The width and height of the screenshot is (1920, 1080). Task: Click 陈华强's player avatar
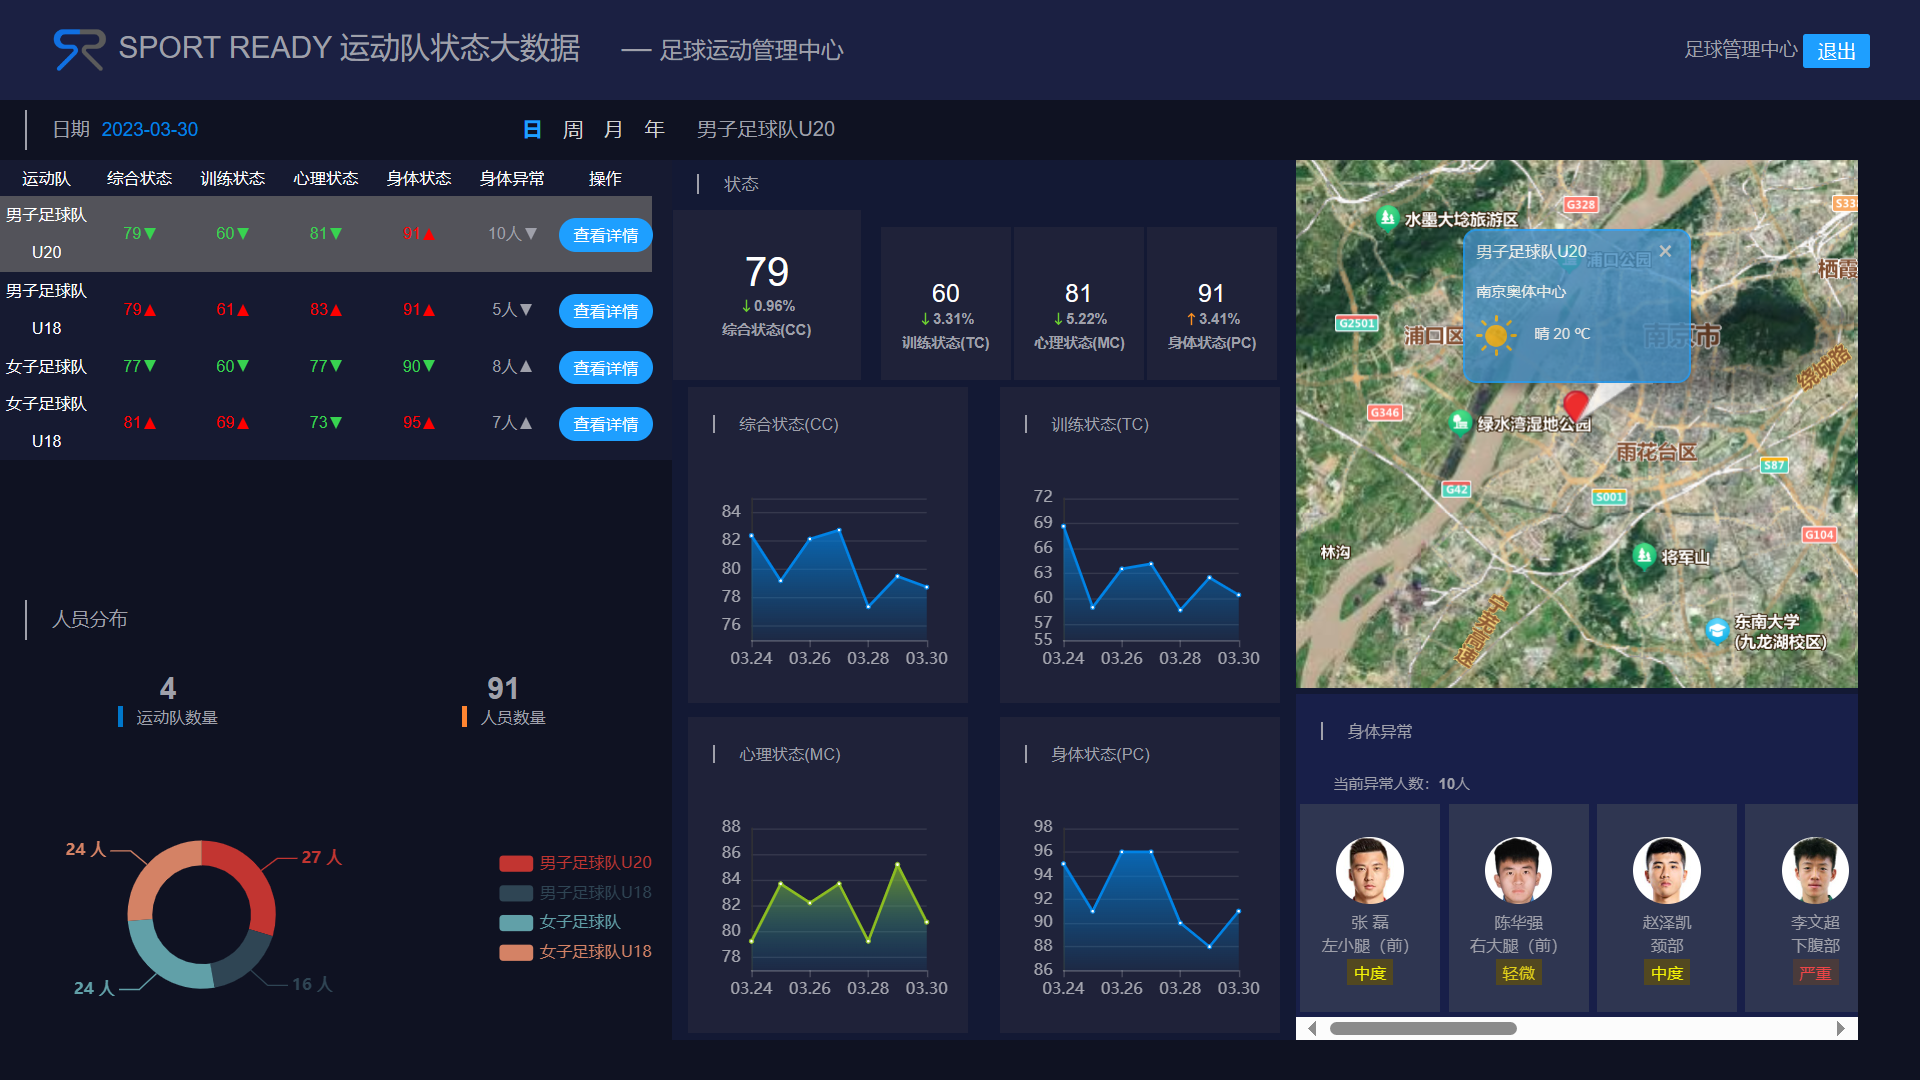[x=1518, y=870]
